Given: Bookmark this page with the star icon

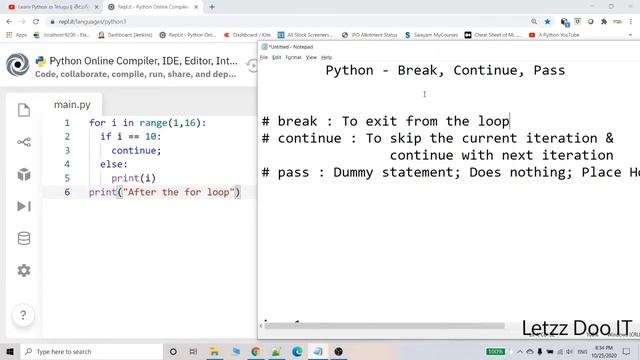Looking at the screenshot, I should point(547,21).
